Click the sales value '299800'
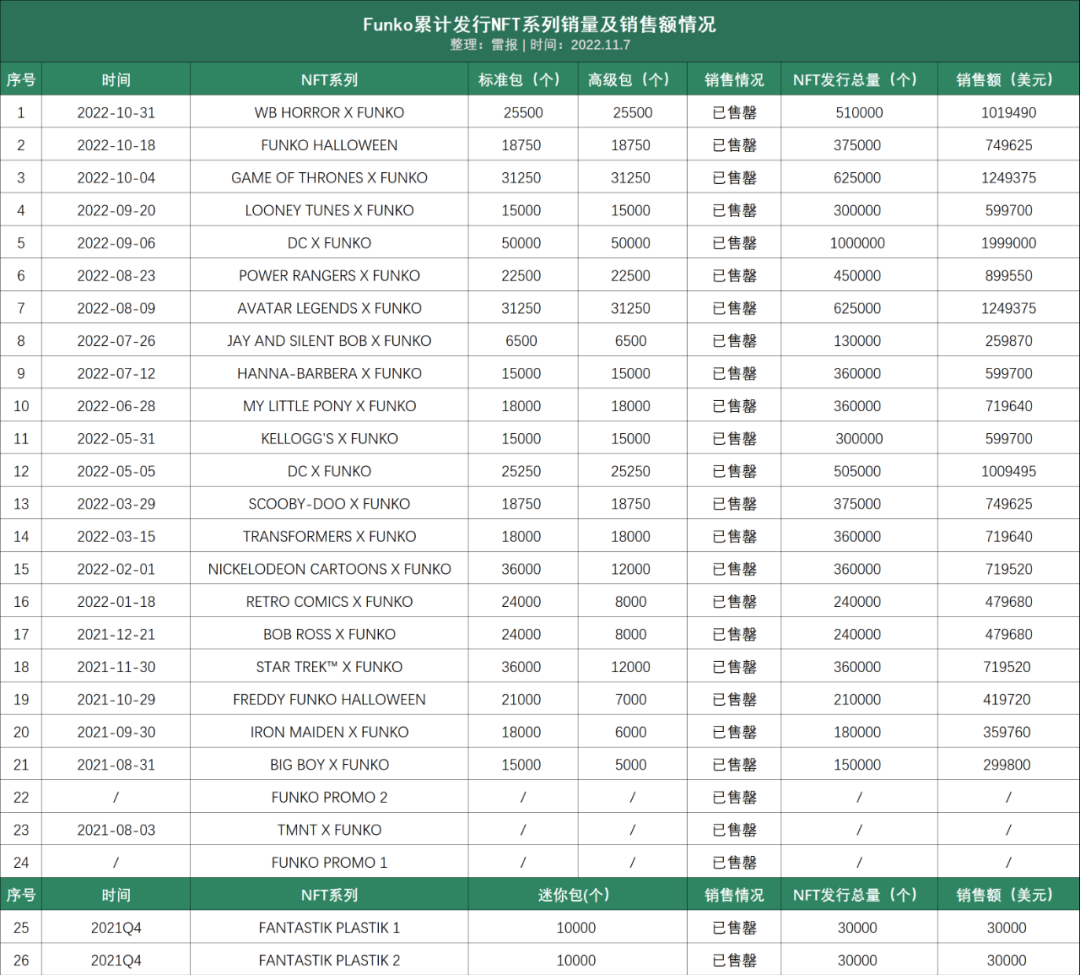The width and height of the screenshot is (1080, 975). pos(1006,764)
